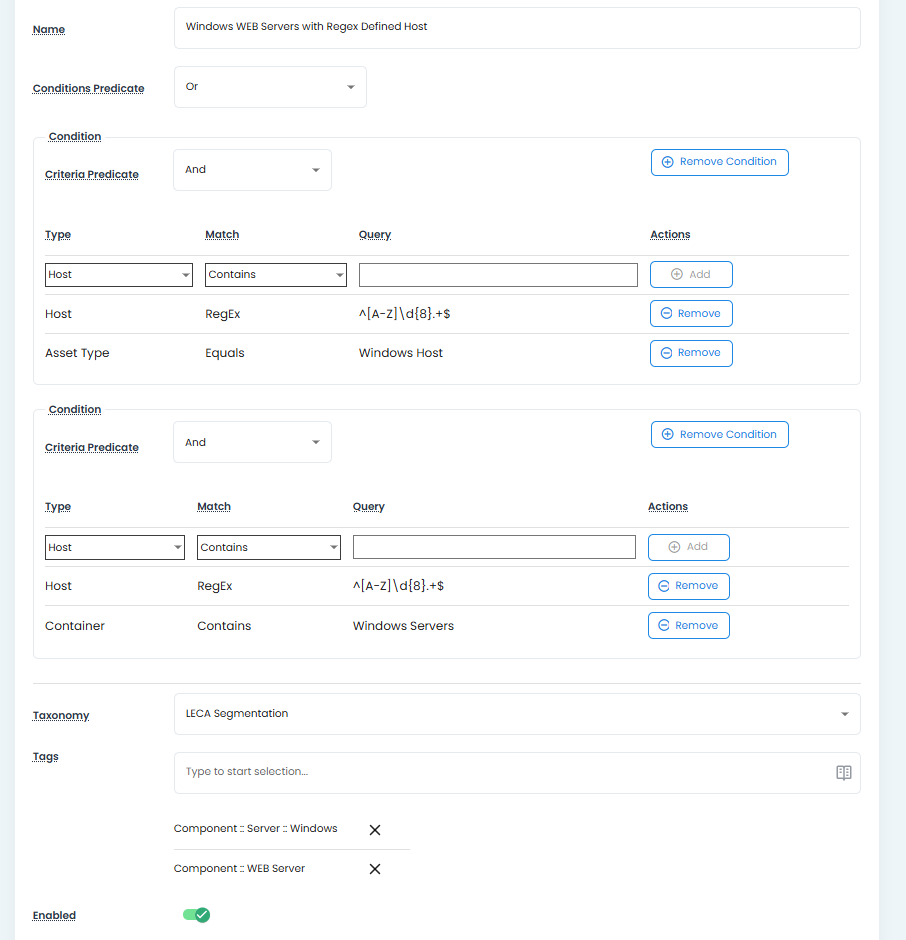Remove first condition's Host RegEx criterion
This screenshot has width=906, height=940.
(691, 314)
